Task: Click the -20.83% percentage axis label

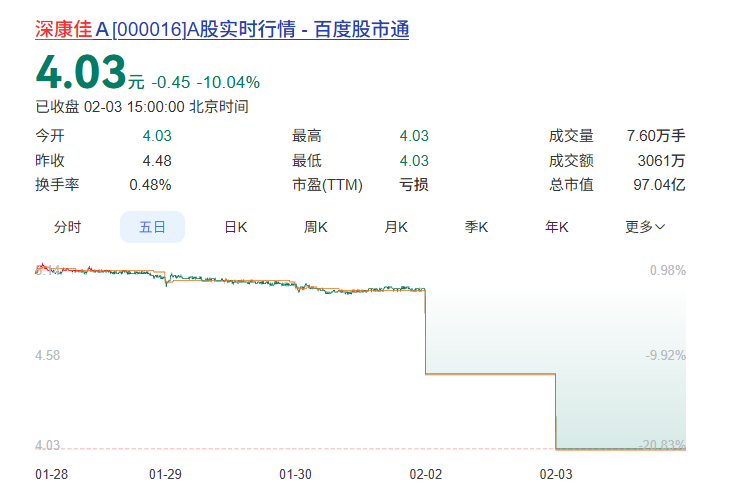Action: 662,445
